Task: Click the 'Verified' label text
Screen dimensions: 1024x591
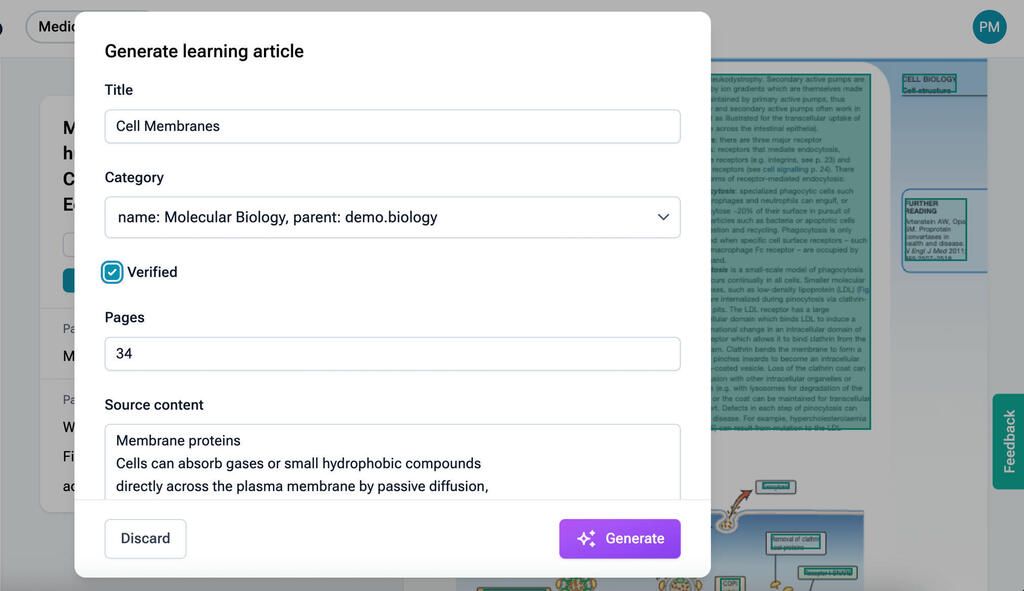Action: tap(152, 272)
